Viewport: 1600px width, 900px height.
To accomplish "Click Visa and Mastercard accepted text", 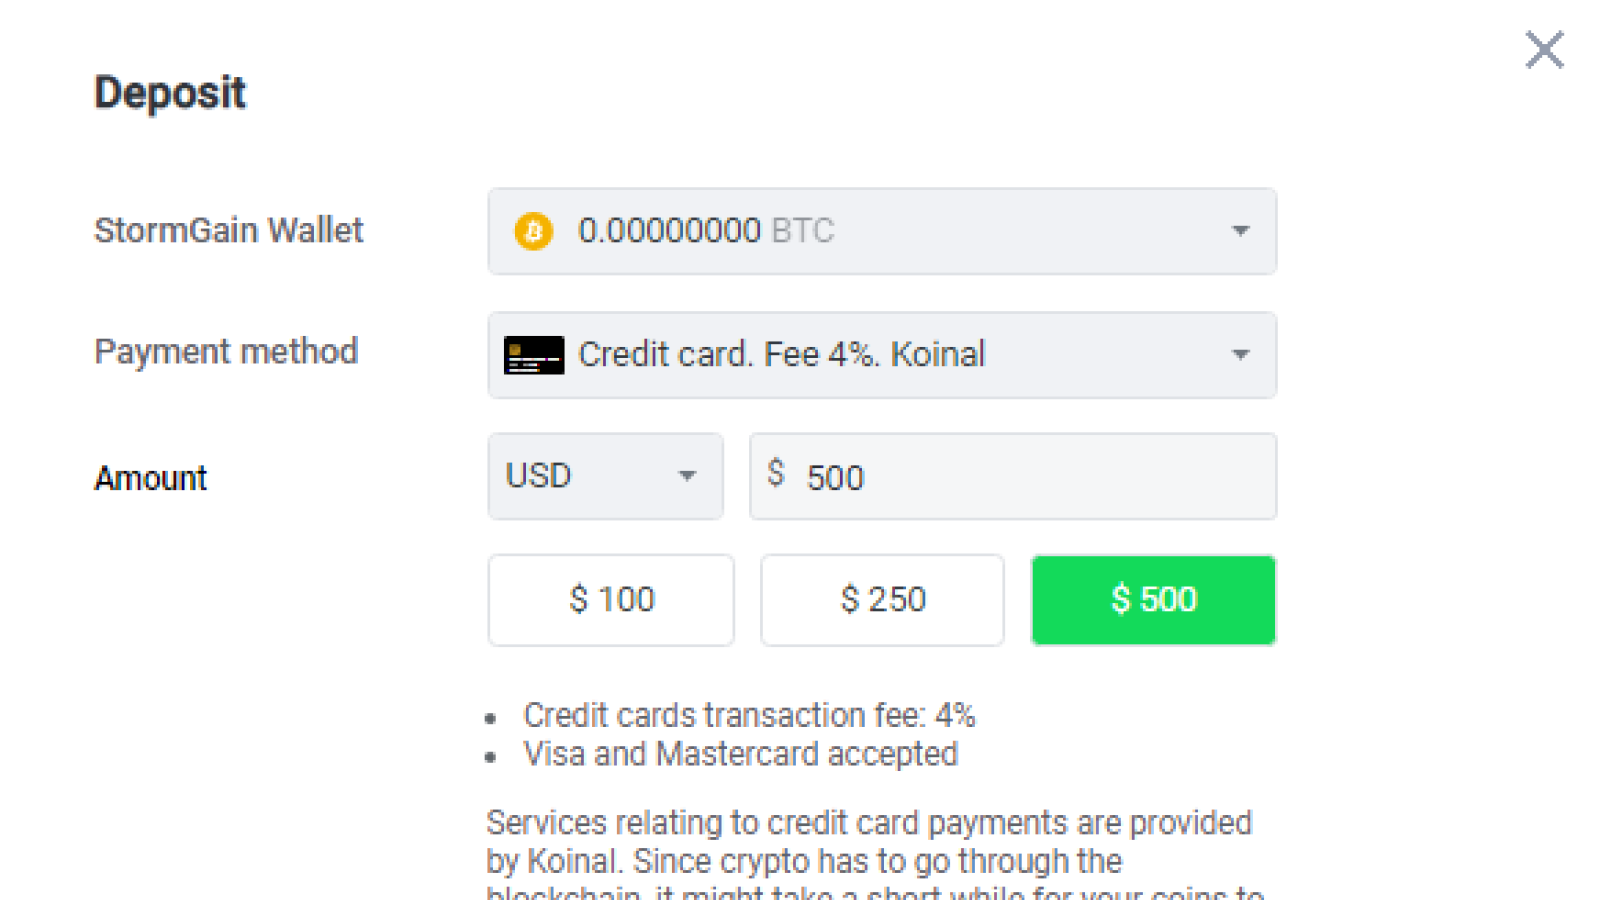I will 741,754.
